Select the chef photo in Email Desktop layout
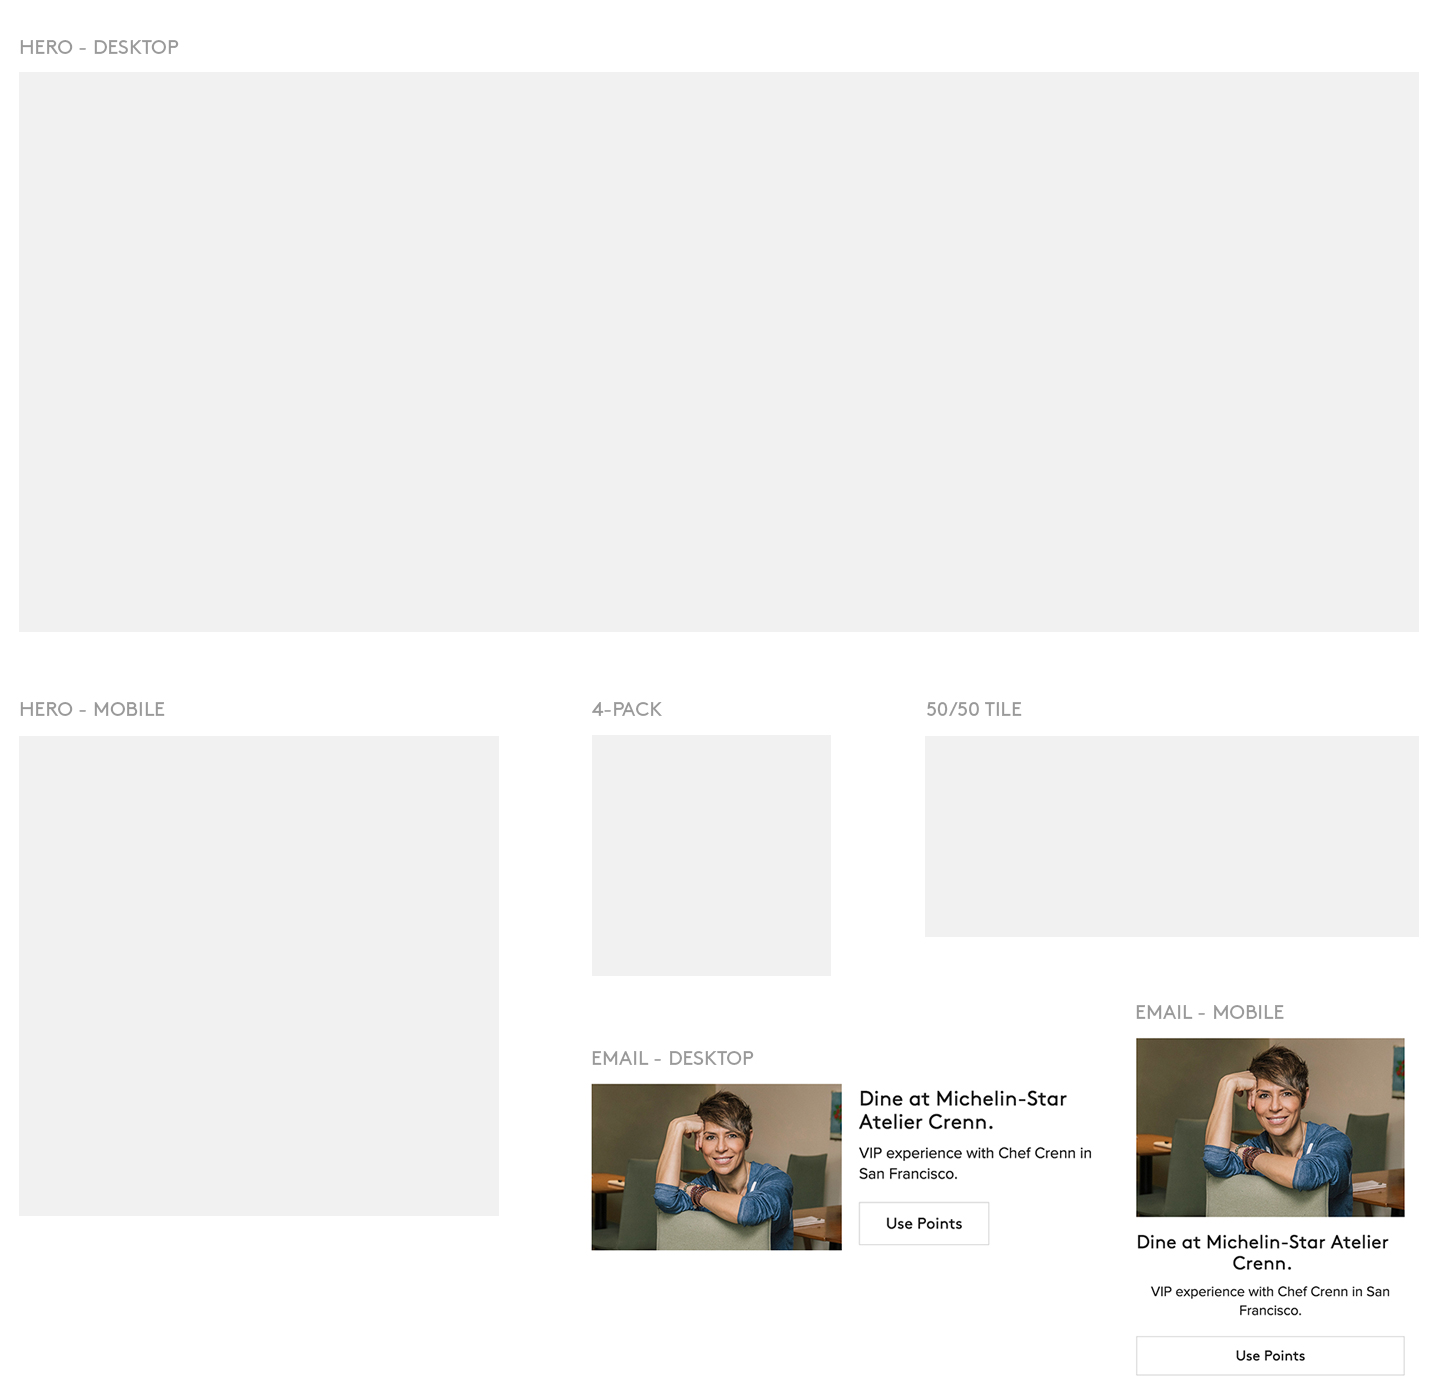Image resolution: width=1440 pixels, height=1400 pixels. click(x=716, y=1166)
